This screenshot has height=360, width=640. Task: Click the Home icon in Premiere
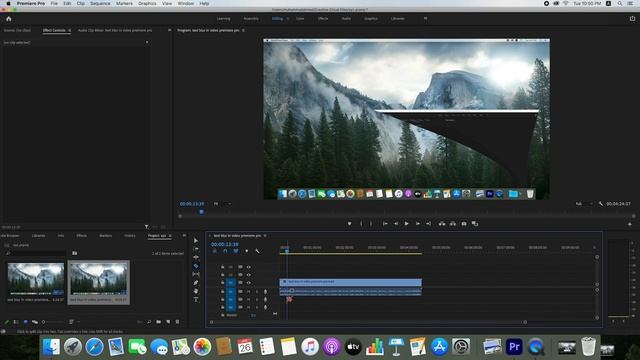click(9, 19)
